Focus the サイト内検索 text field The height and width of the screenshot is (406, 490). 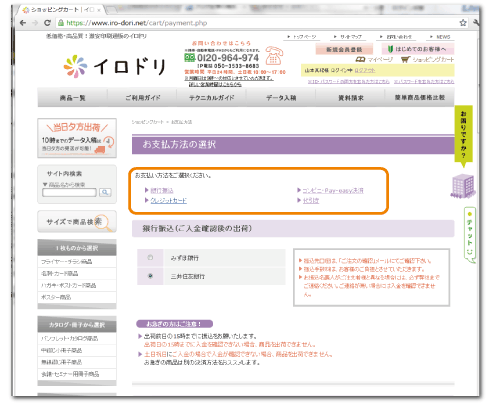(69, 192)
